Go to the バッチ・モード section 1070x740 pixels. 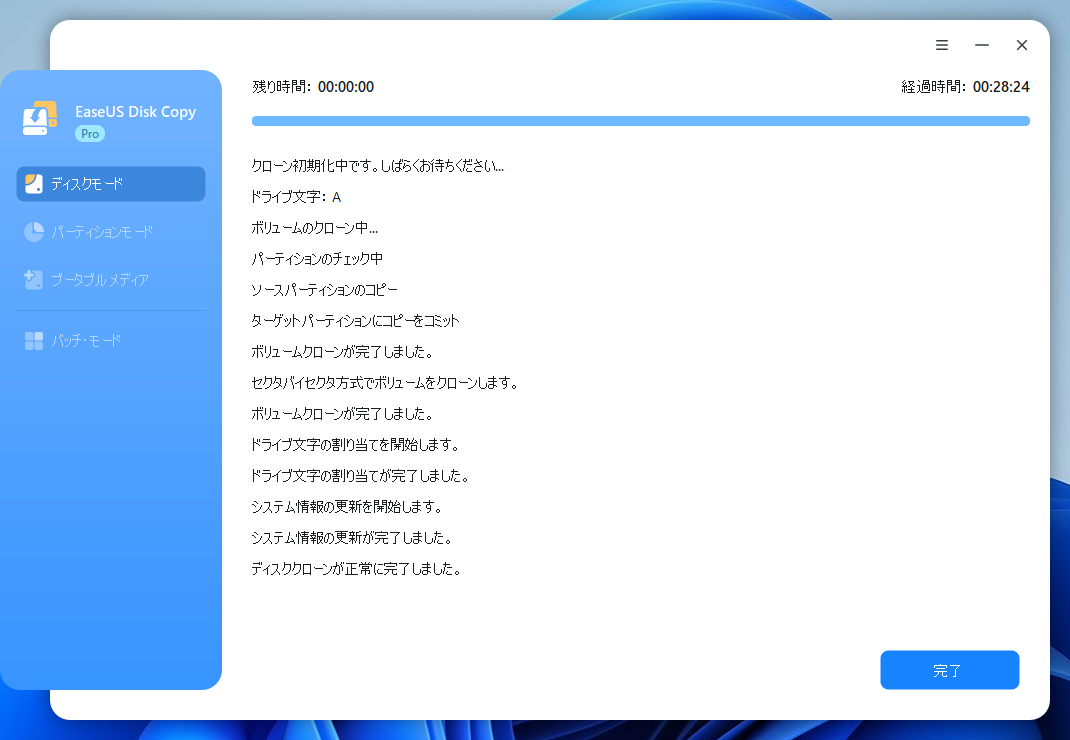pos(86,341)
